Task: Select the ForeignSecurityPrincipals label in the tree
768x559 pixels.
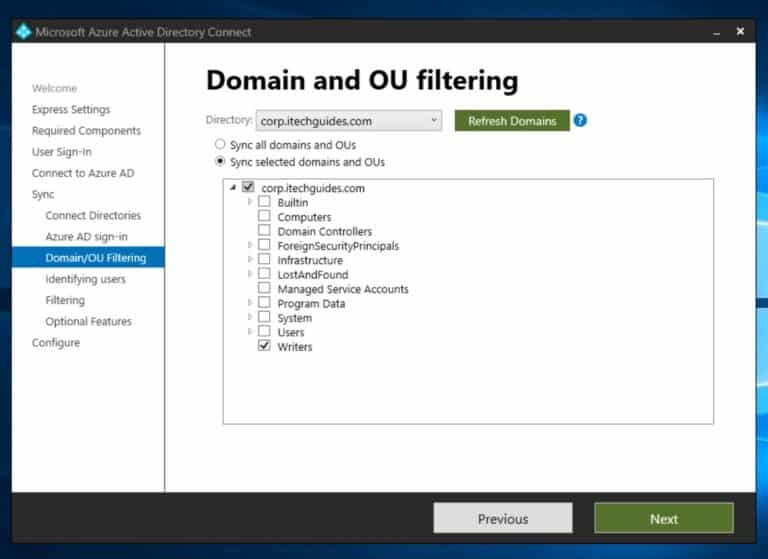Action: pos(338,246)
